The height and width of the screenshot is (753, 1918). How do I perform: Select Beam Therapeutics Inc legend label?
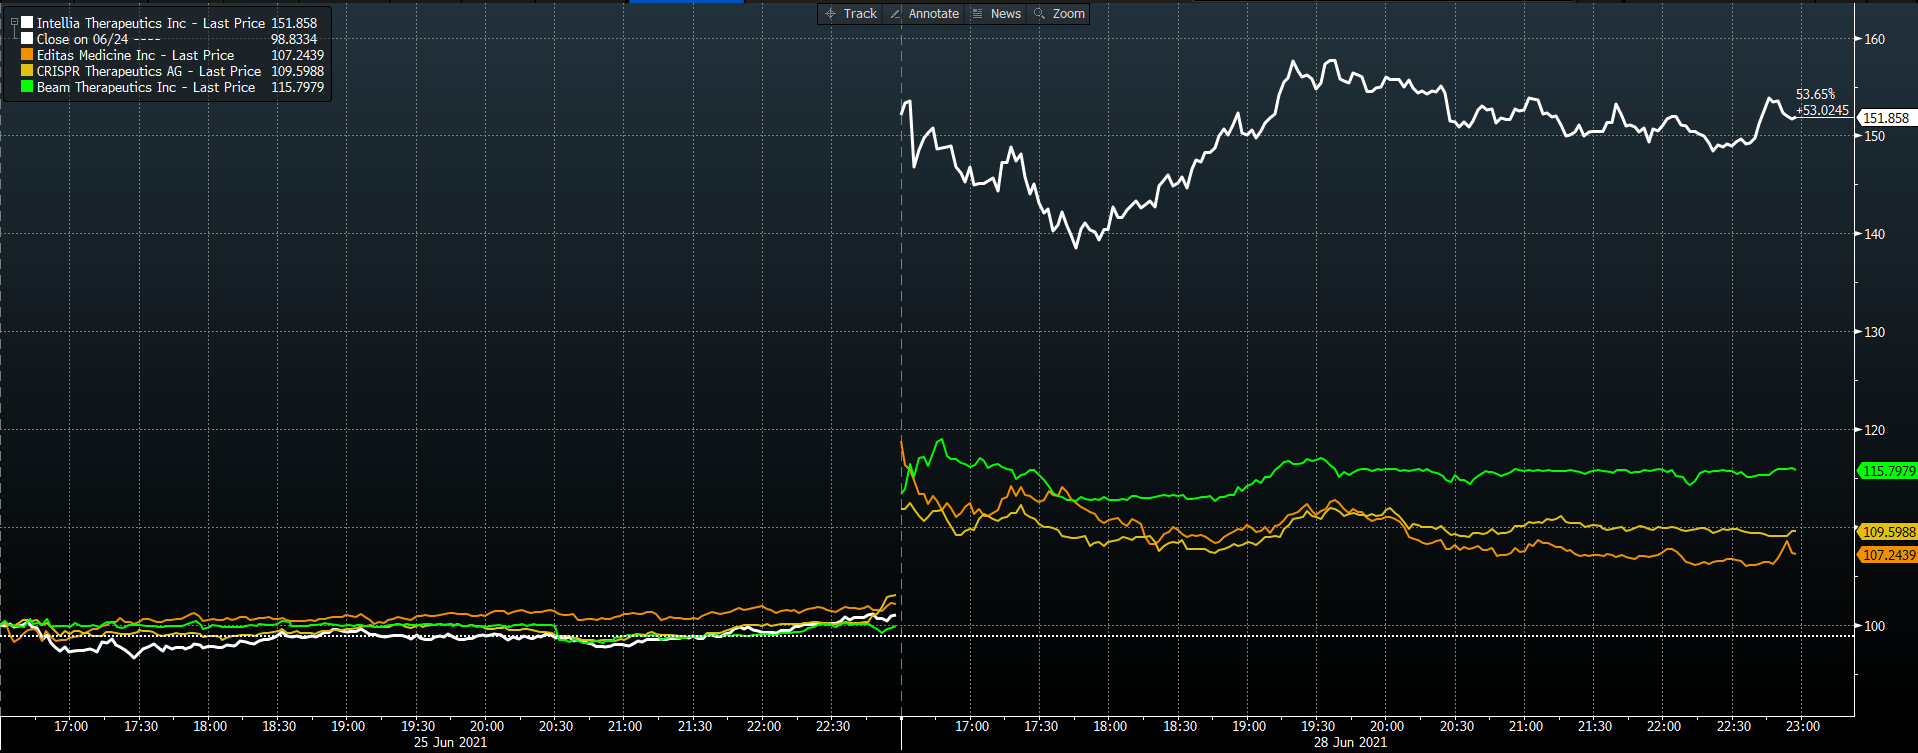point(145,87)
